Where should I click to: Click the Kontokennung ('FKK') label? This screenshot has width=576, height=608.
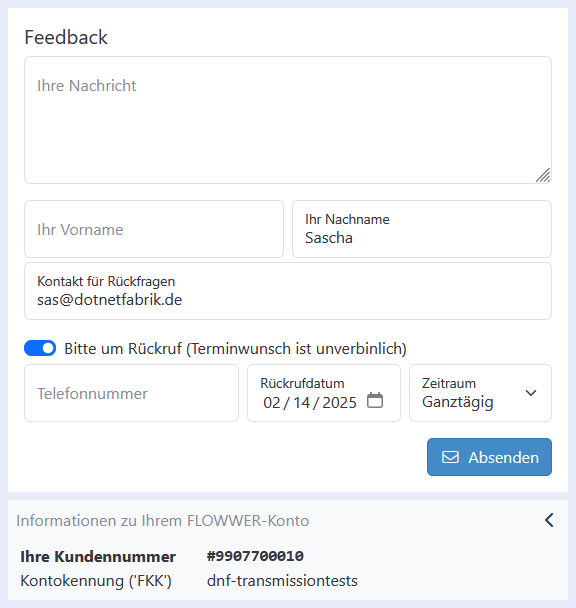(x=96, y=581)
